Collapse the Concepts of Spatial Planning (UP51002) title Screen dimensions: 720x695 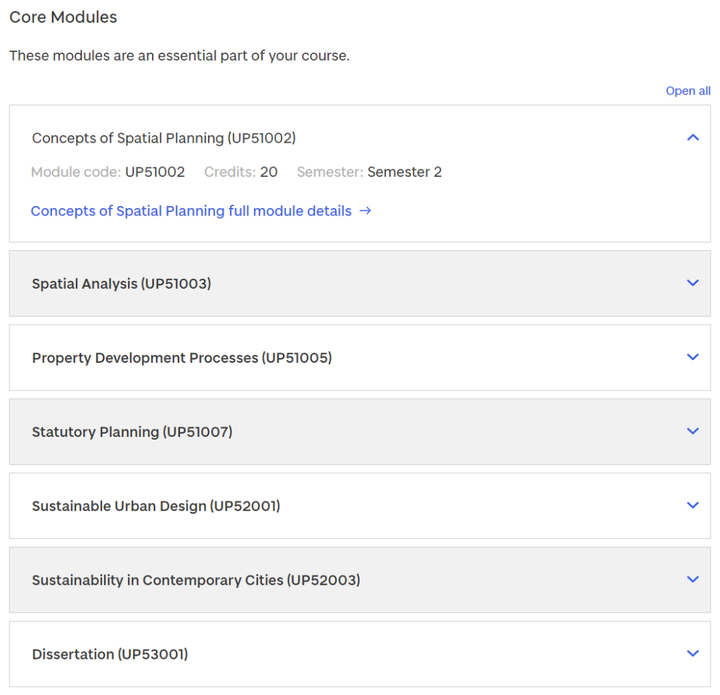164,138
